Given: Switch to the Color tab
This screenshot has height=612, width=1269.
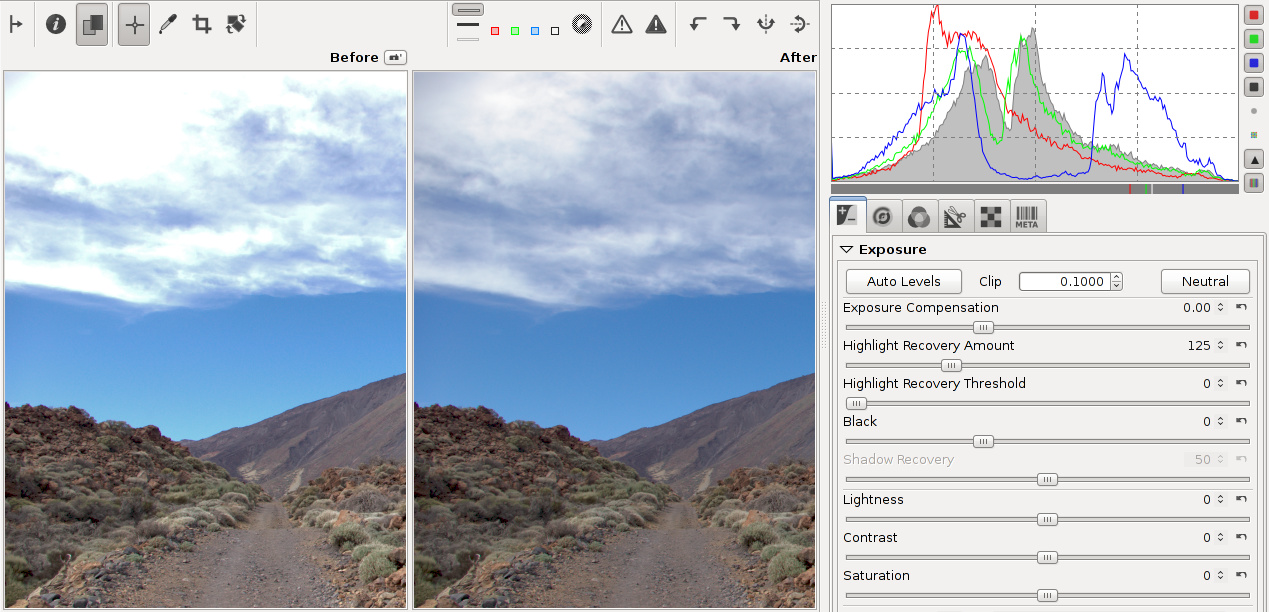Looking at the screenshot, I should pos(918,216).
